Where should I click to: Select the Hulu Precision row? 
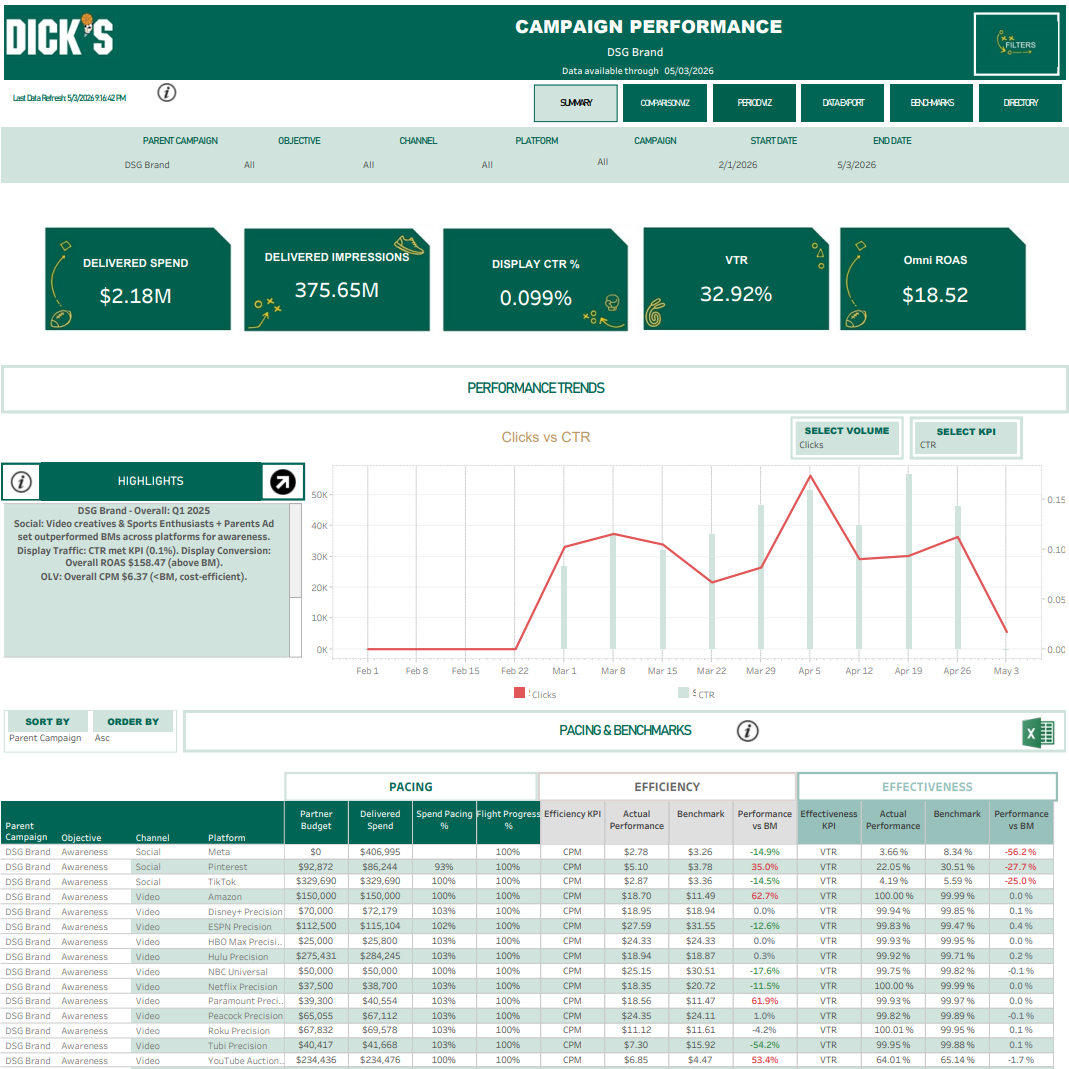pos(527,957)
